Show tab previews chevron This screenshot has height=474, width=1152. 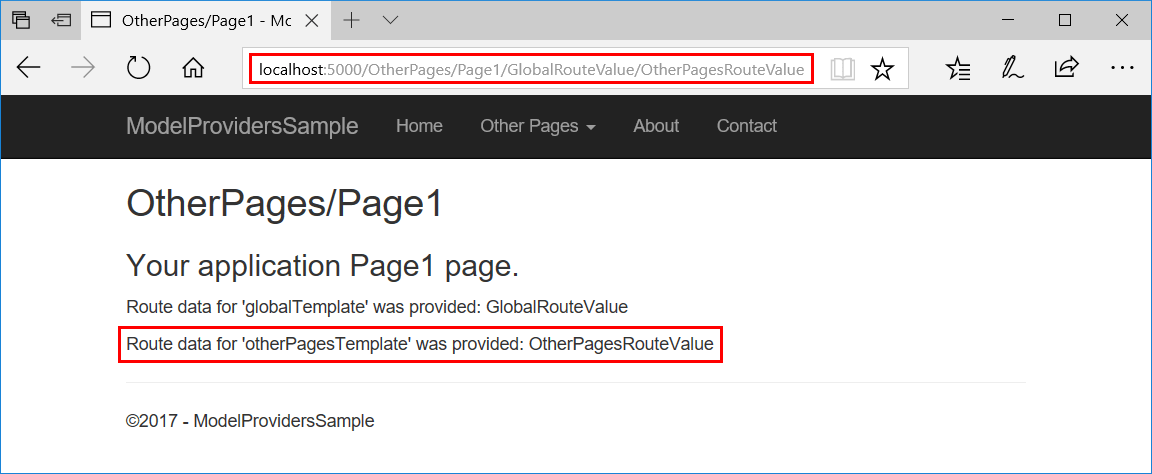pyautogui.click(x=390, y=21)
